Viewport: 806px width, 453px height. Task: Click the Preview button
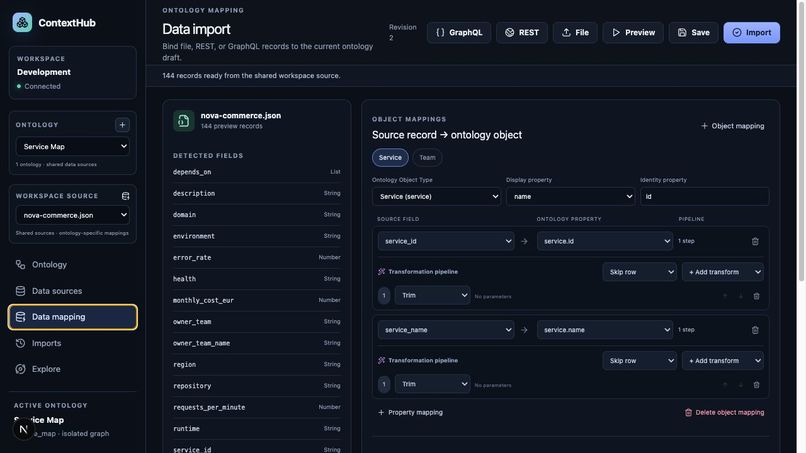click(x=633, y=32)
